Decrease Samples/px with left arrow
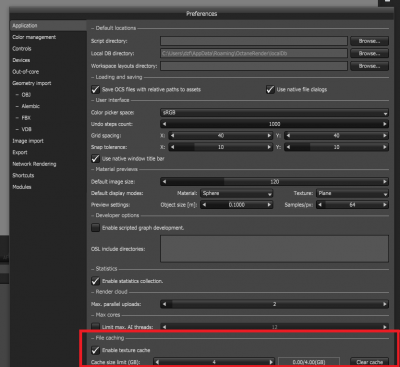 click(x=320, y=205)
